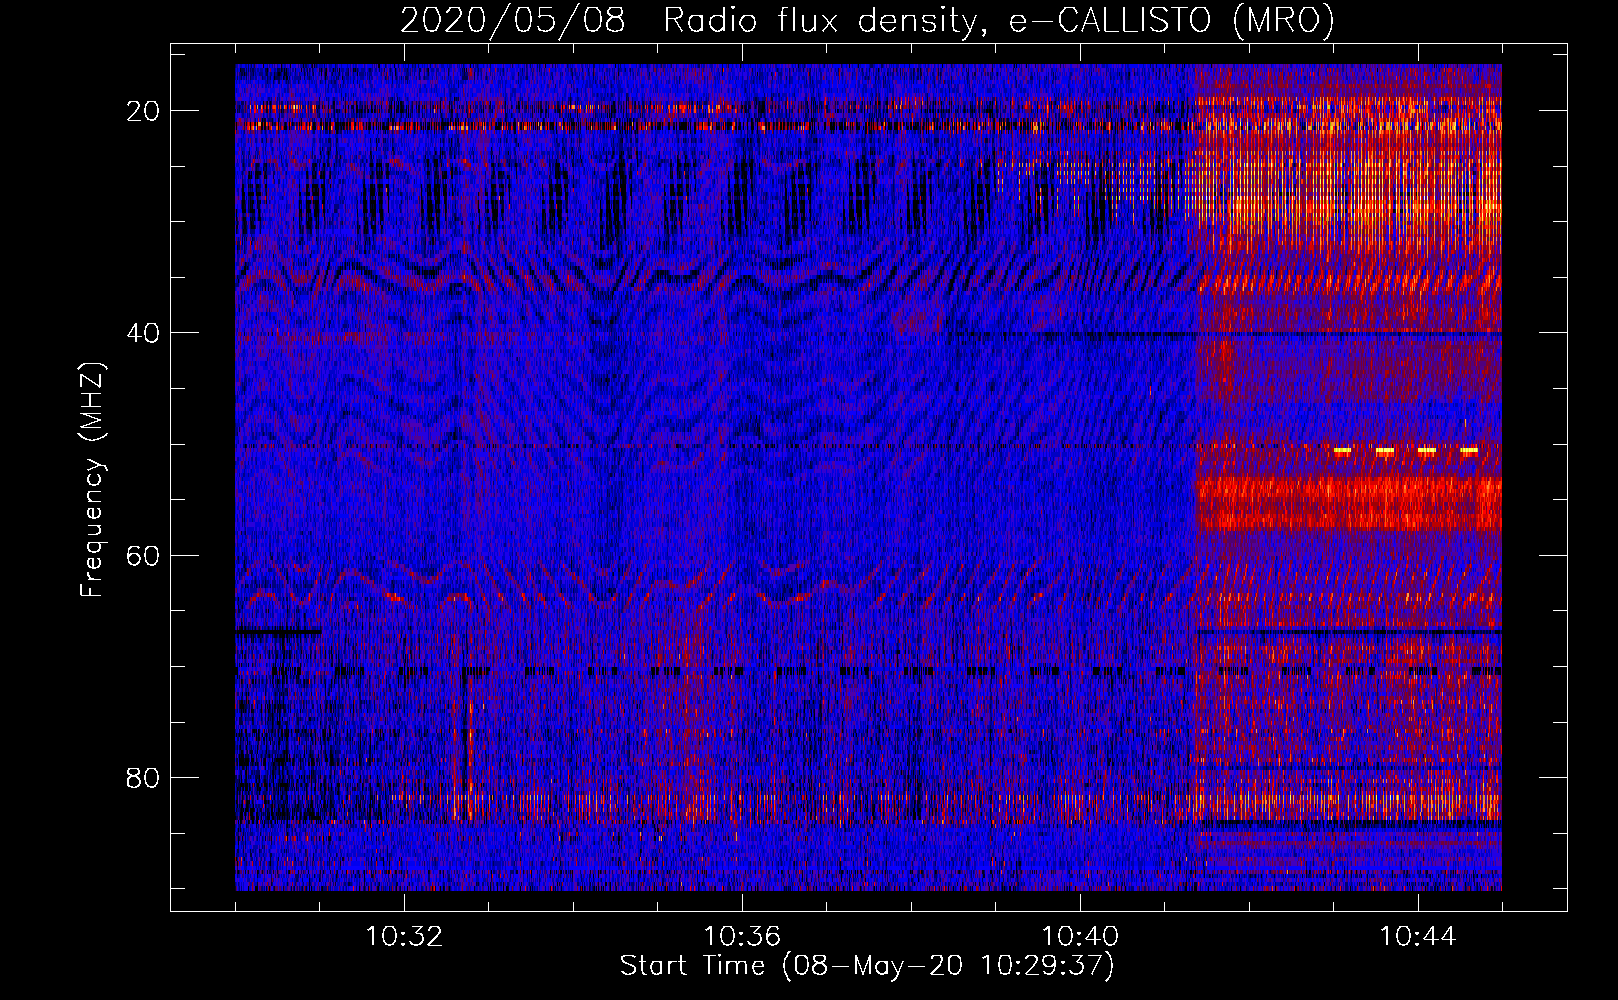1618x1000 pixels.
Task: Click the "10:32" time tick label
Action: (x=404, y=937)
